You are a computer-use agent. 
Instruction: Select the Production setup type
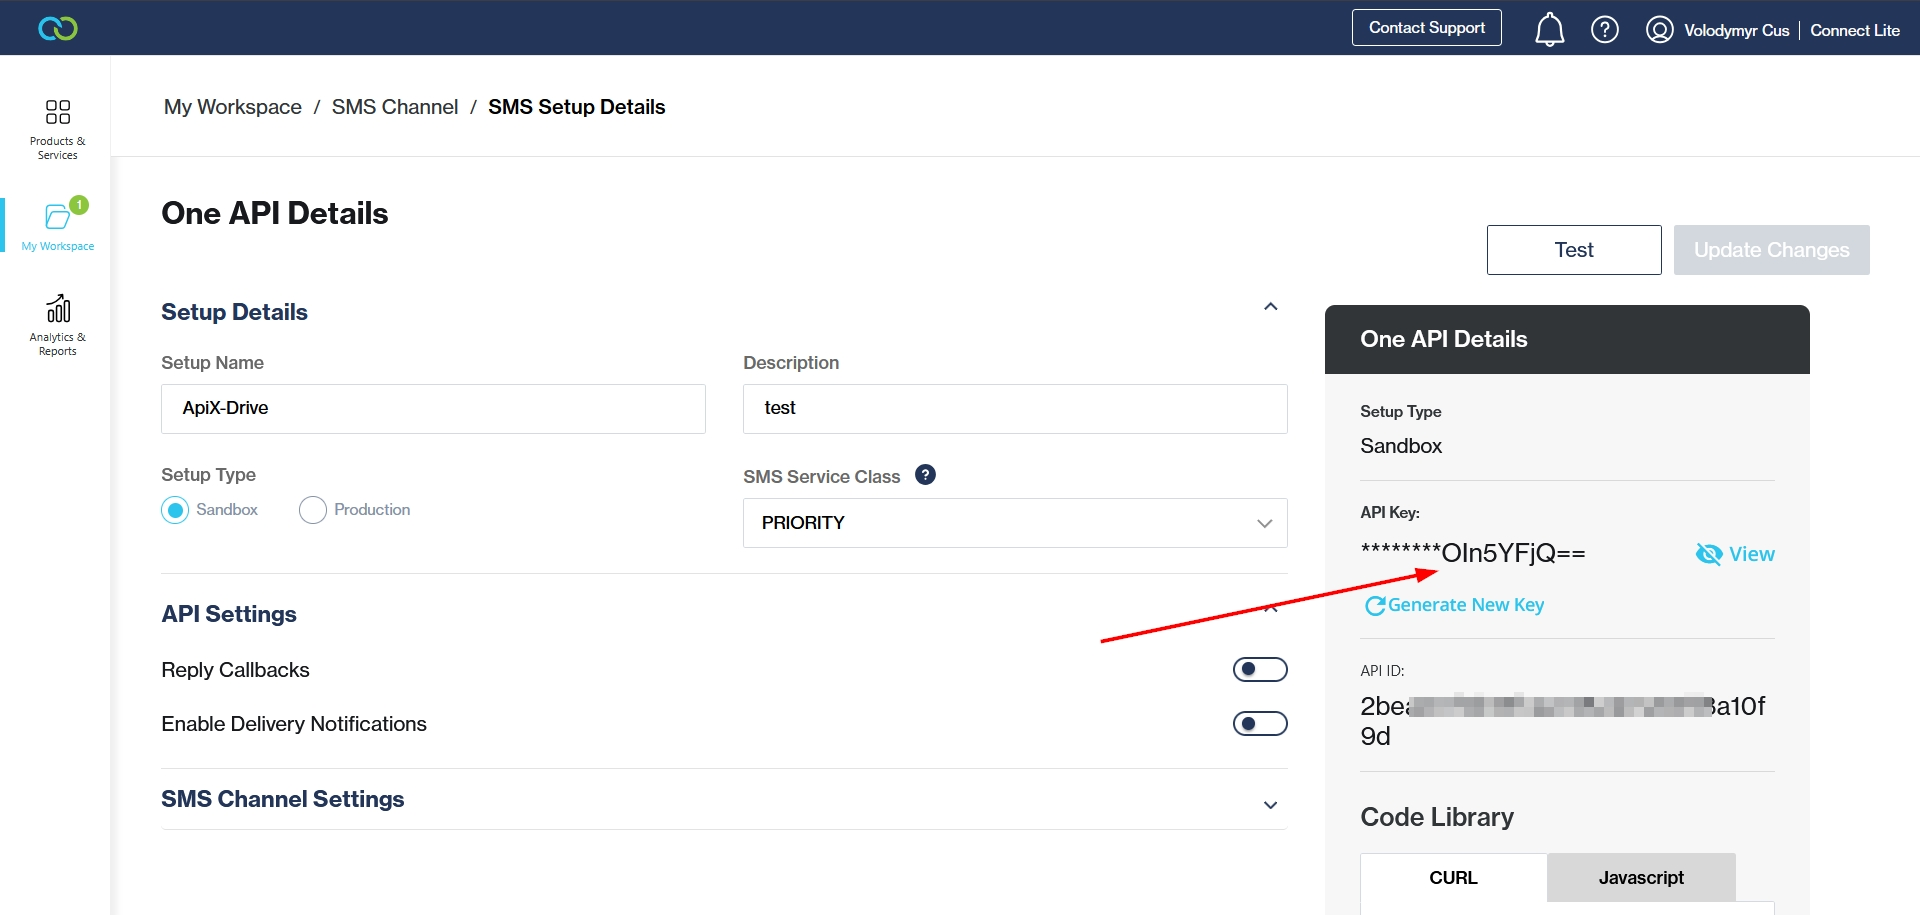click(313, 510)
